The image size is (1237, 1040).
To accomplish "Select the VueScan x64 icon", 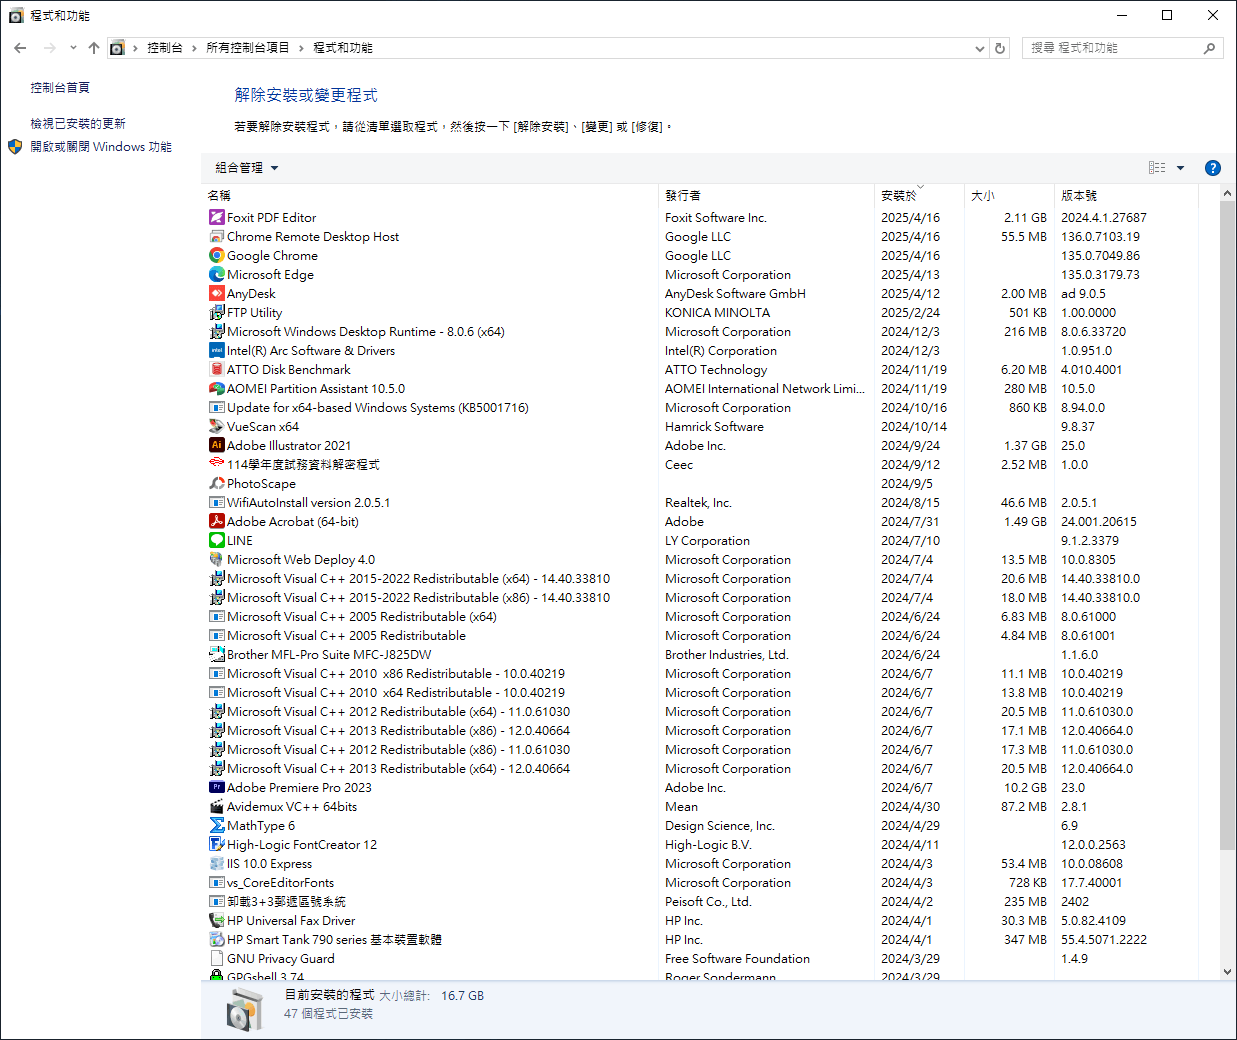I will (217, 426).
